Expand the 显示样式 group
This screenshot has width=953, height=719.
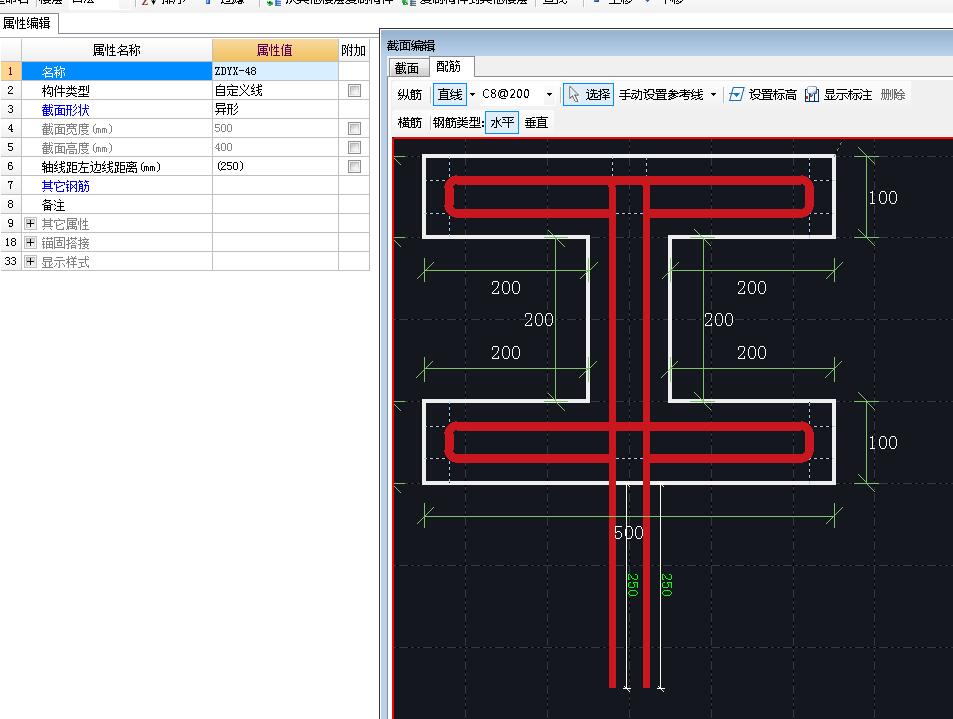click(x=30, y=262)
